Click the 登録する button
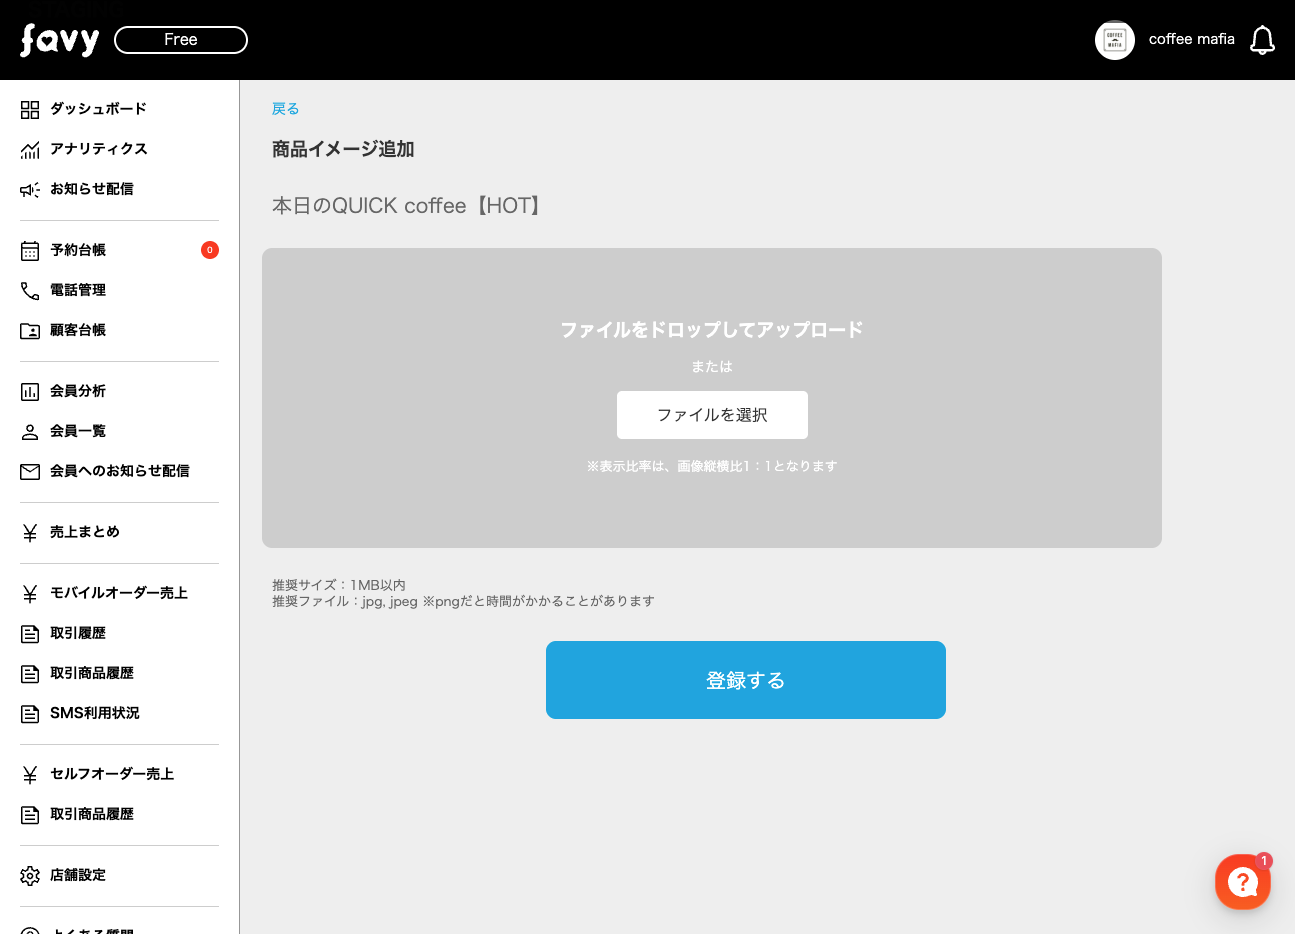1295x934 pixels. pyautogui.click(x=746, y=680)
